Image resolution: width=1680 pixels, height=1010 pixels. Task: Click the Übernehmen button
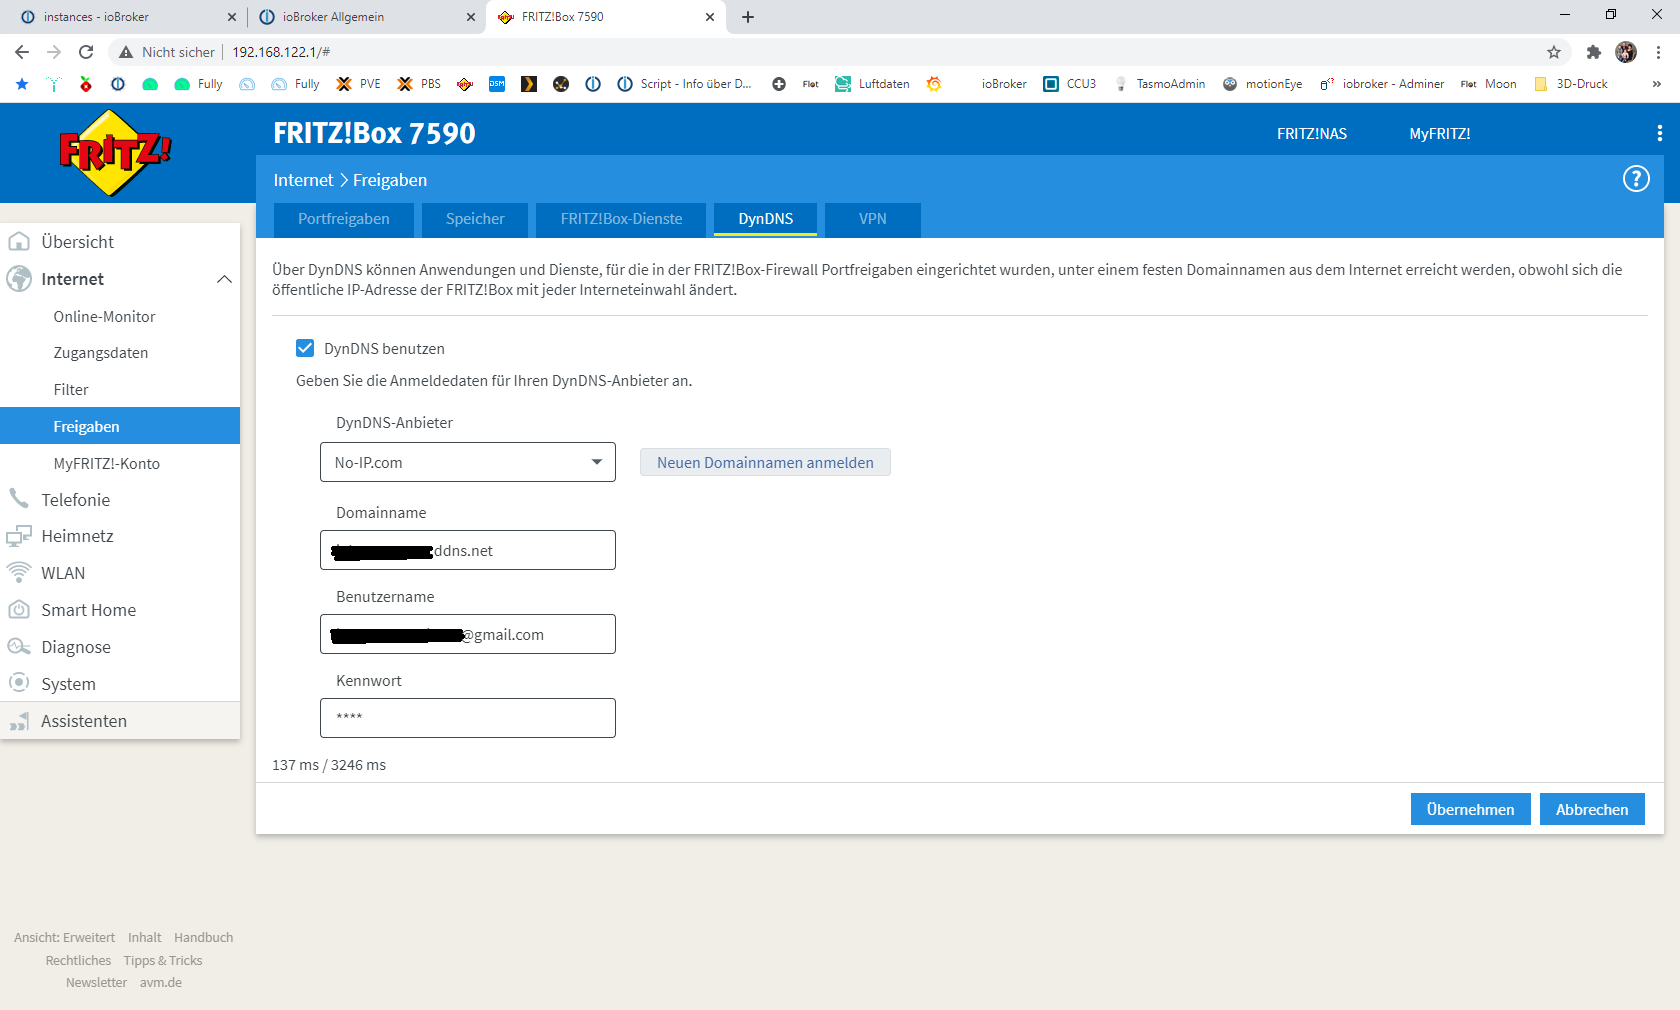click(x=1470, y=809)
